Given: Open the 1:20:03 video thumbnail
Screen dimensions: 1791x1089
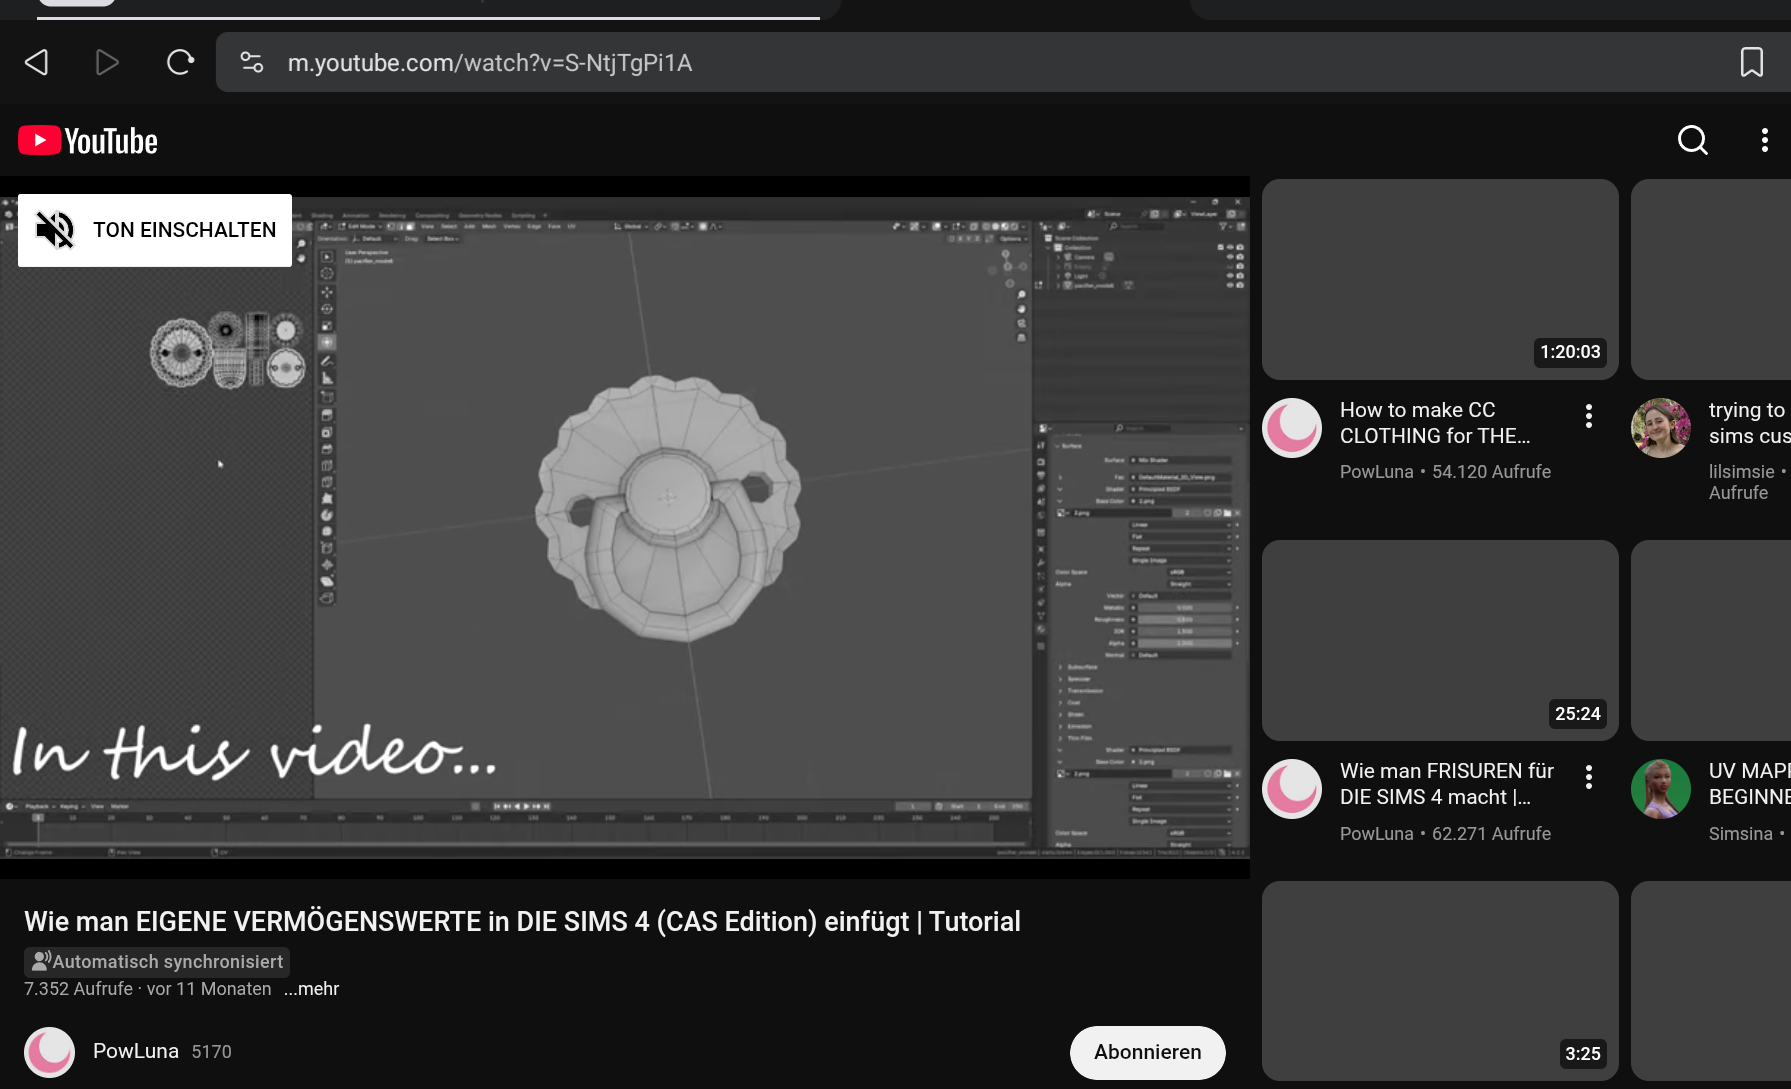Looking at the screenshot, I should pyautogui.click(x=1439, y=280).
